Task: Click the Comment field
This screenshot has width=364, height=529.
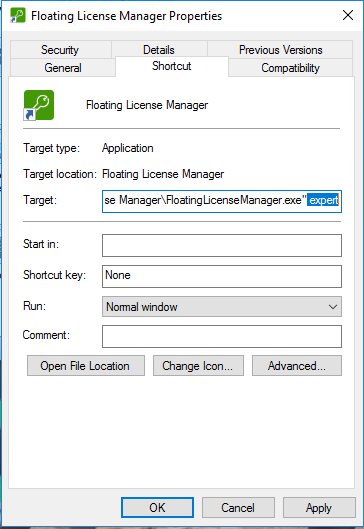Action: (x=222, y=336)
